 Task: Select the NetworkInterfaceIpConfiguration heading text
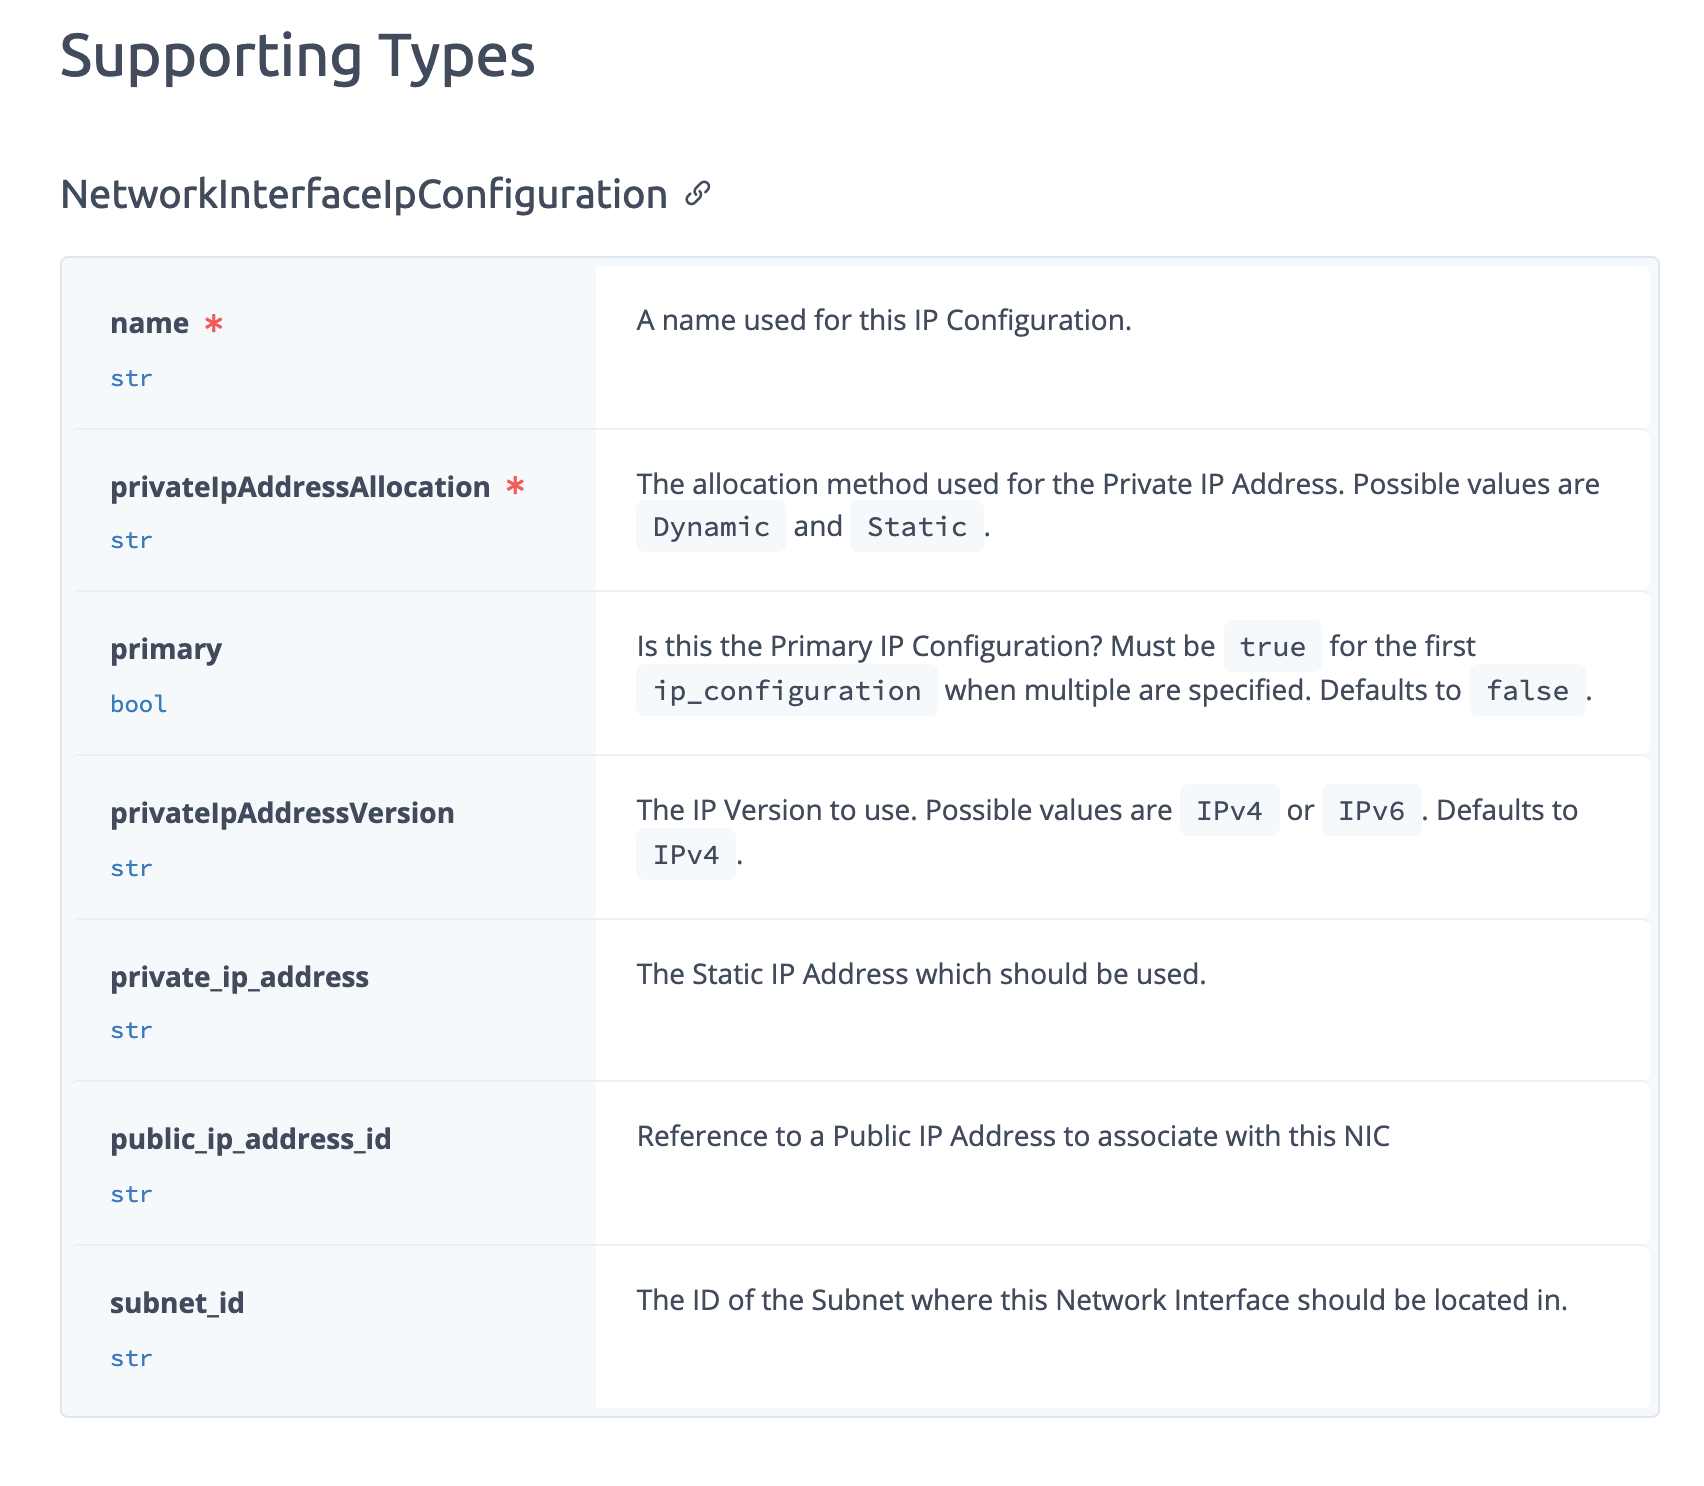[x=363, y=194]
